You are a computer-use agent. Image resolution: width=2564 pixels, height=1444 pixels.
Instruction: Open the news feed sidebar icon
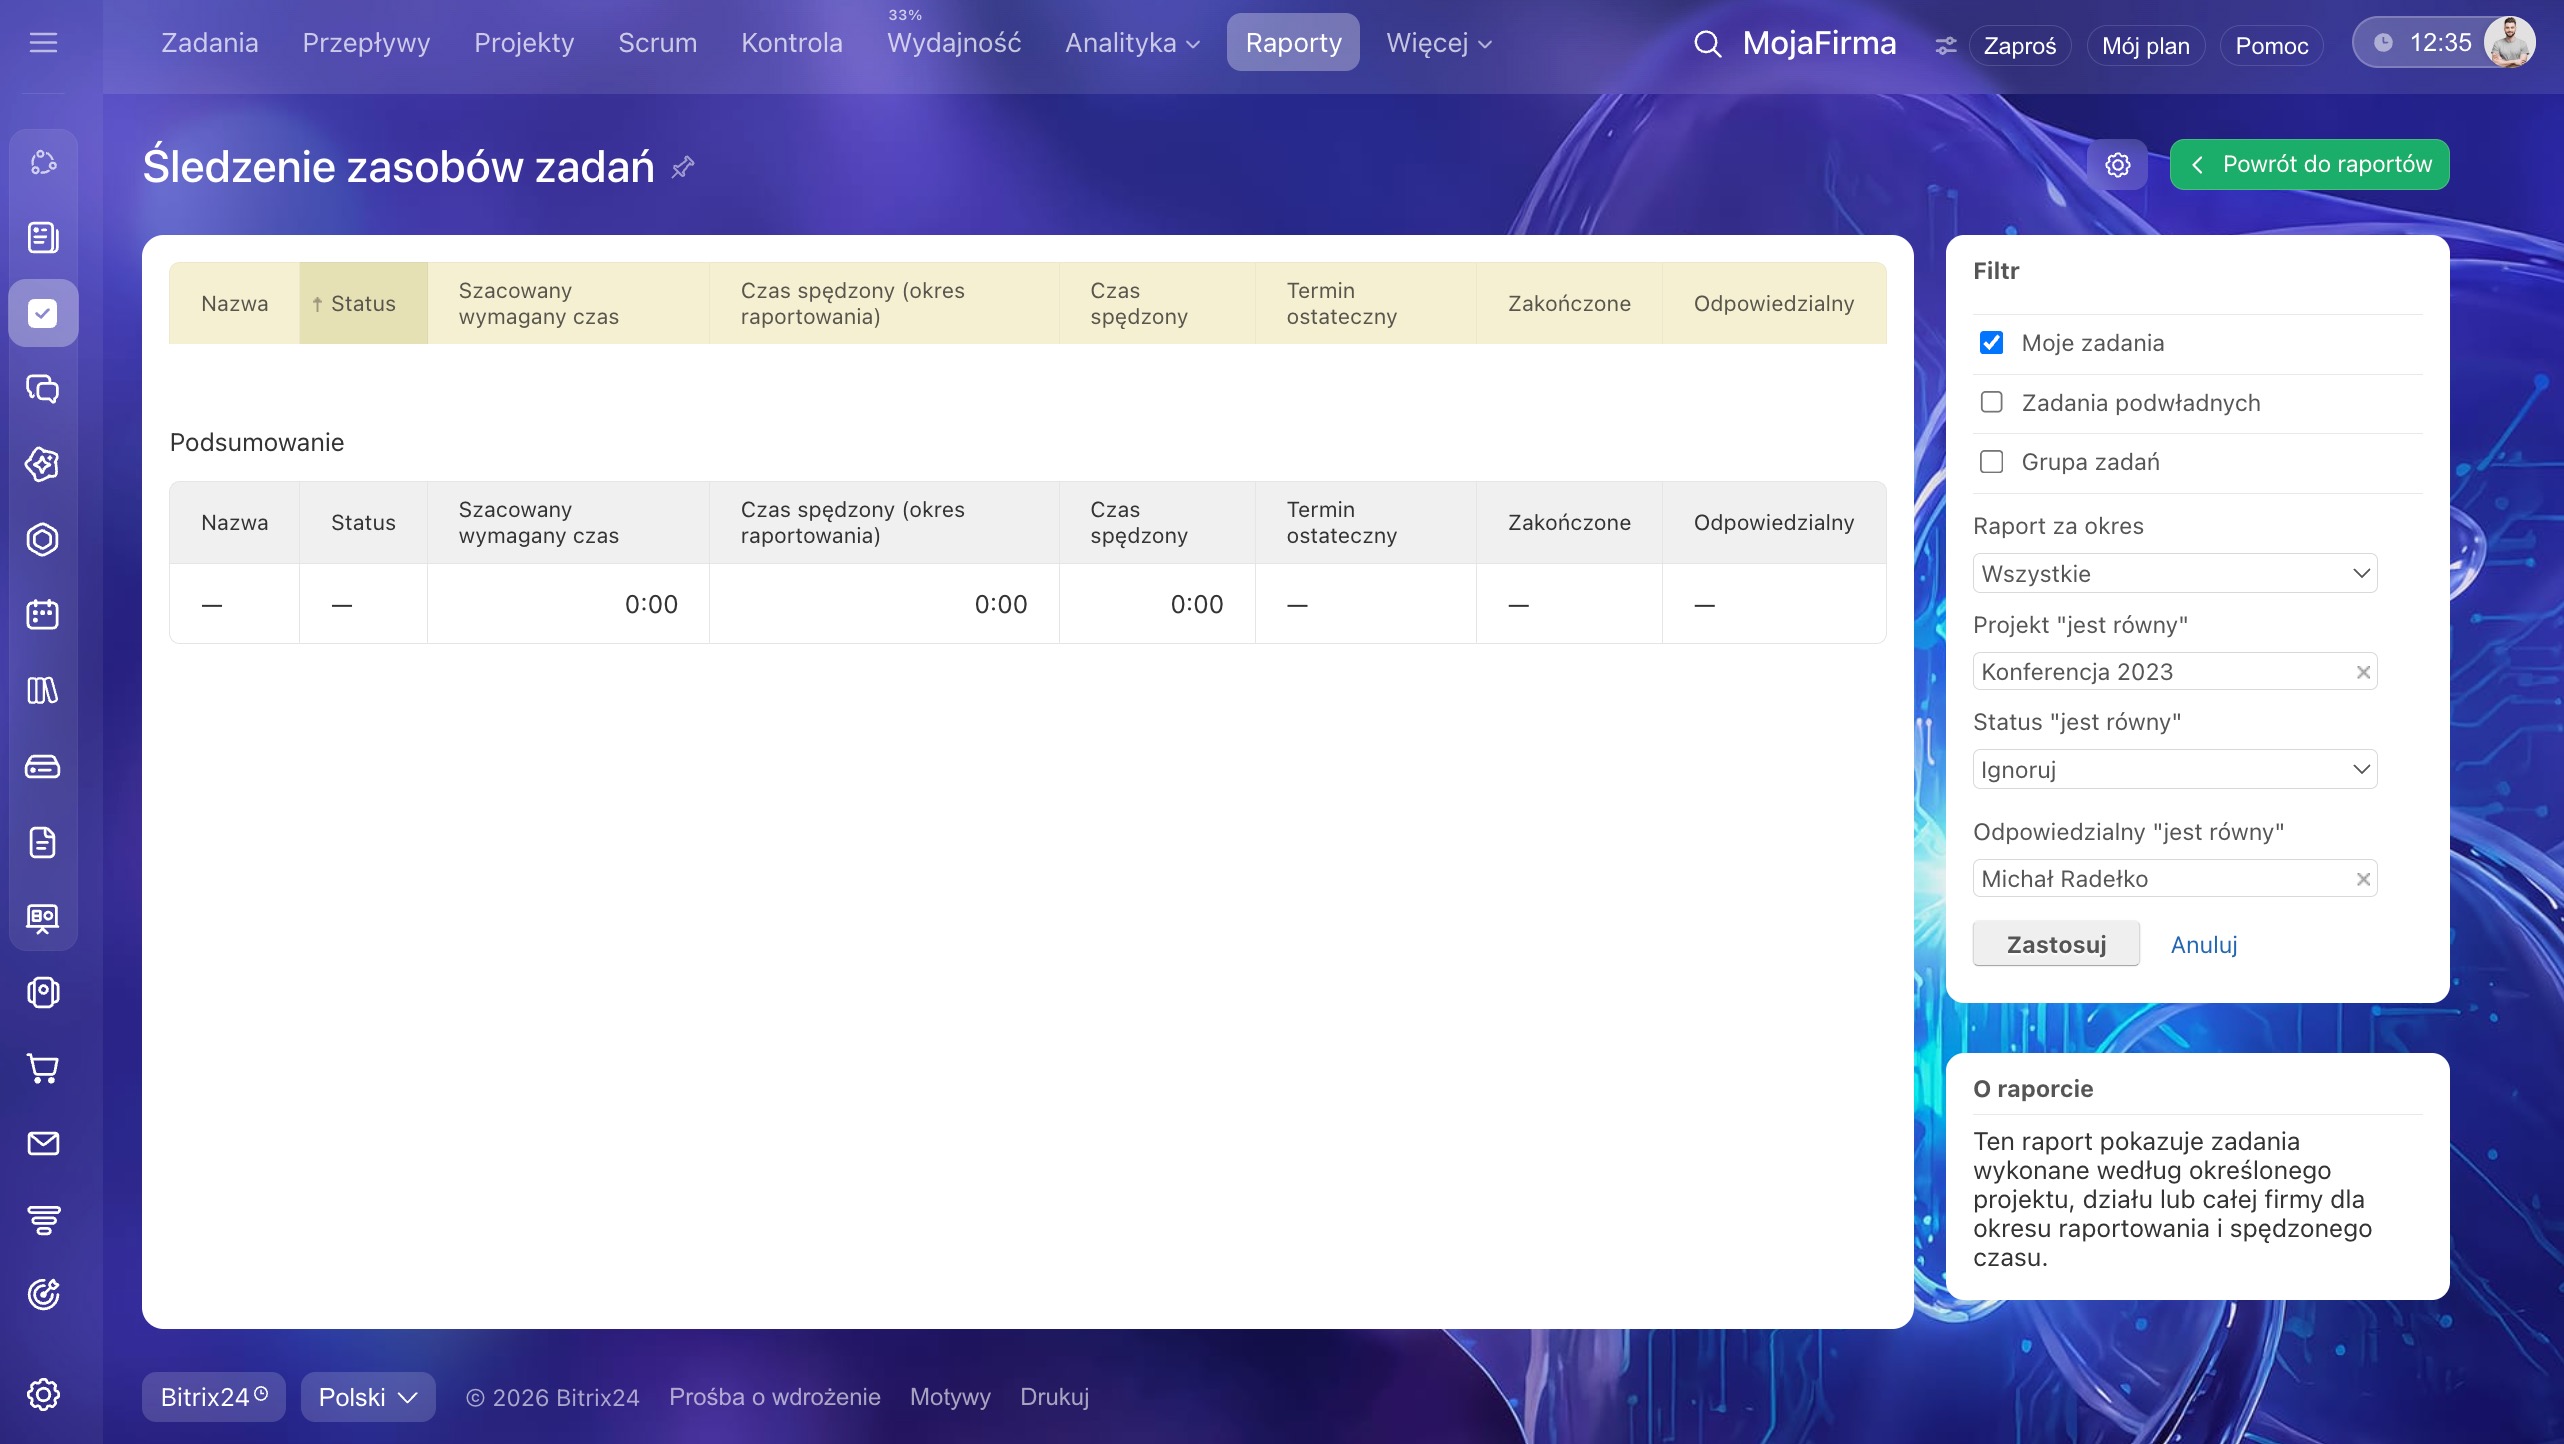(x=43, y=238)
